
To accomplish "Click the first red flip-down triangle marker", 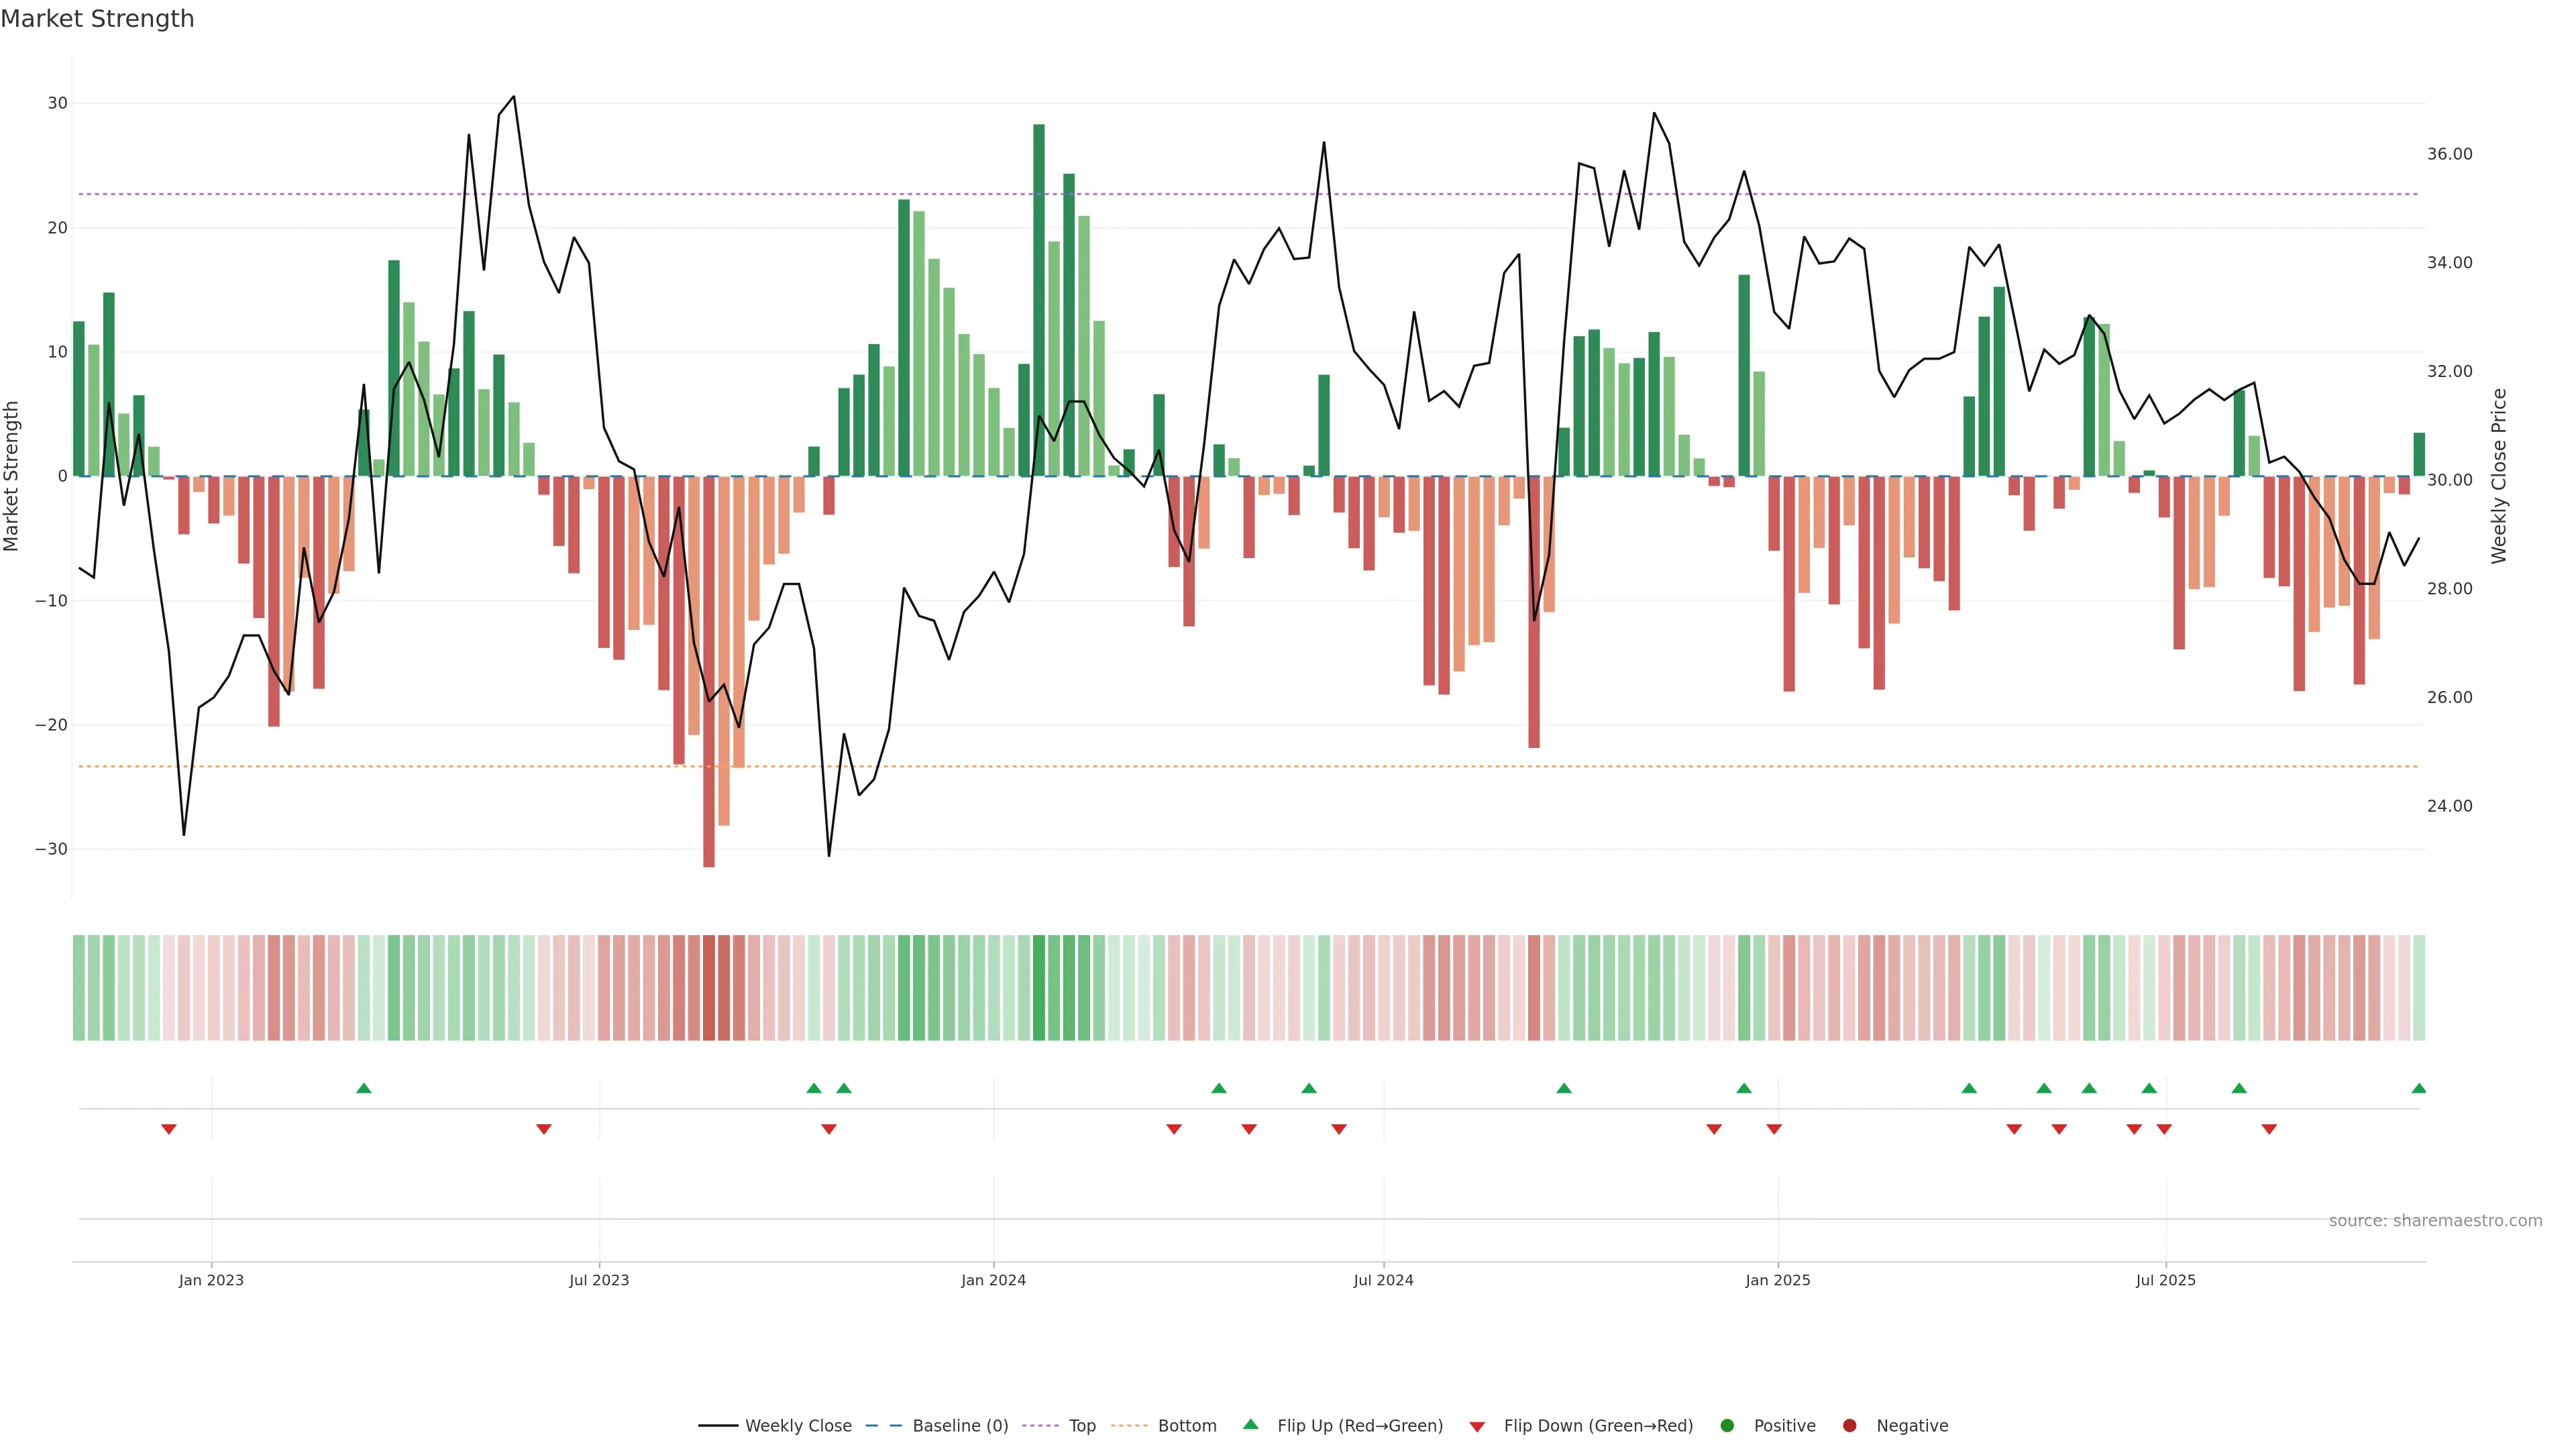I will click(169, 1129).
